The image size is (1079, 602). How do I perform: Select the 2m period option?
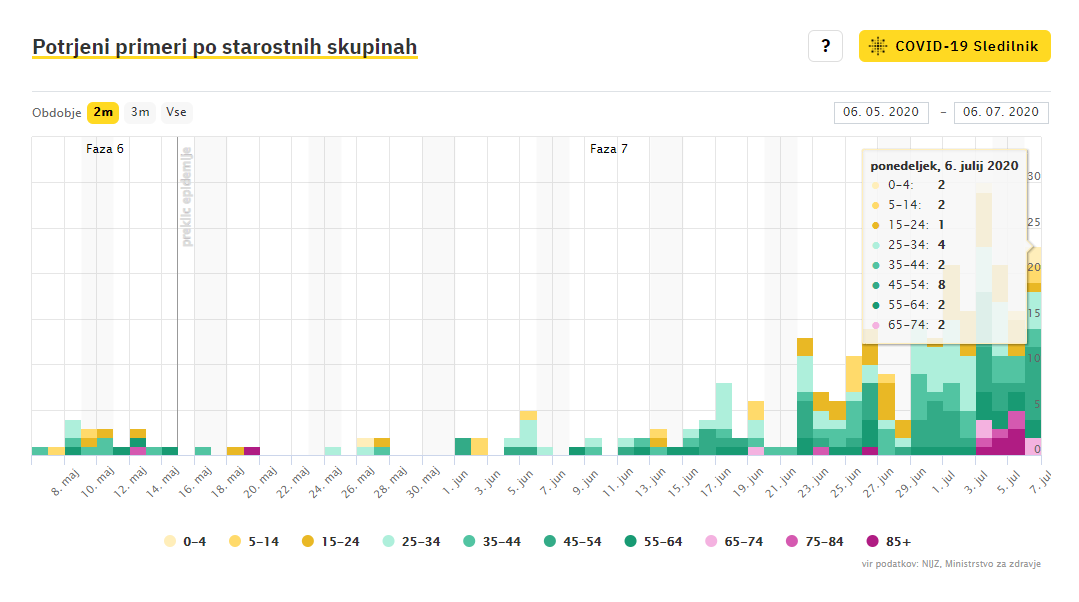103,112
